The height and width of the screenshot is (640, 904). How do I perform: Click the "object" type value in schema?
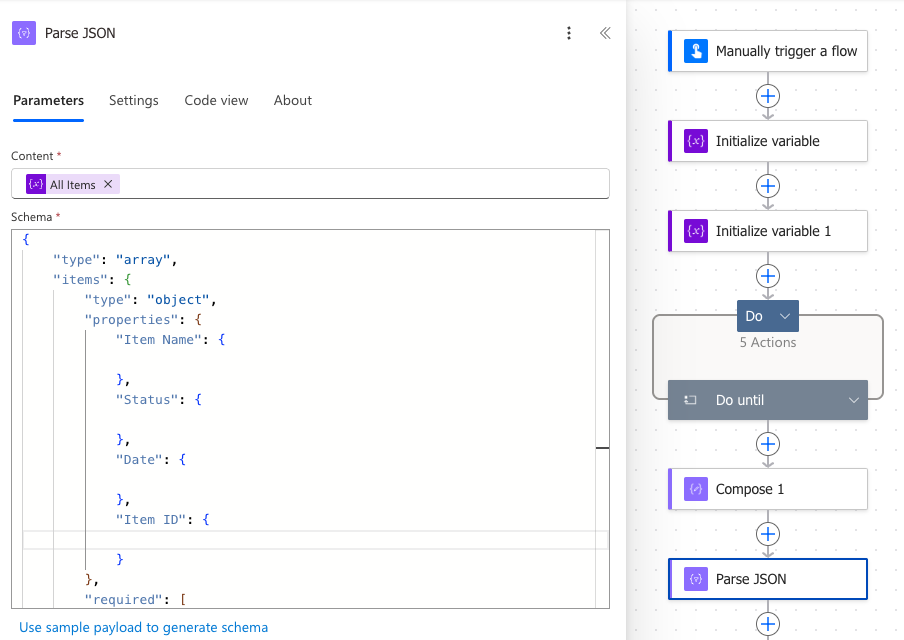(x=178, y=300)
